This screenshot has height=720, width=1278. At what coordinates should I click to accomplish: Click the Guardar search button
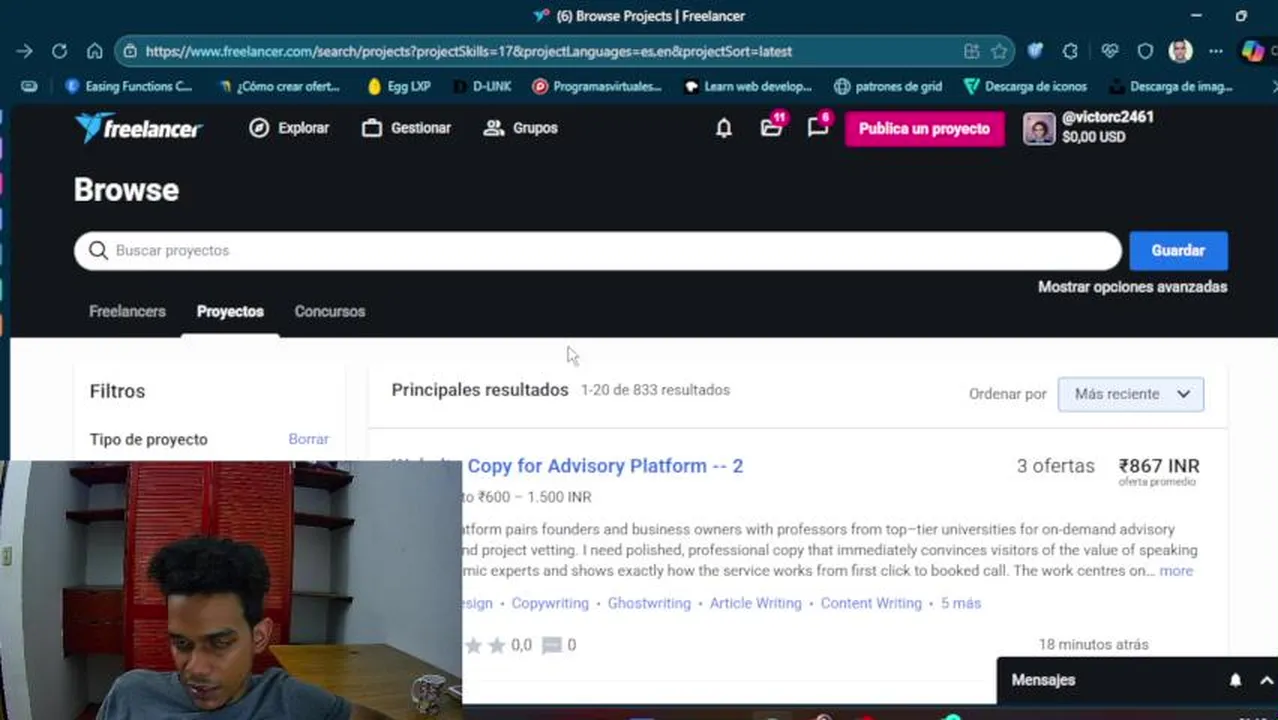click(x=1178, y=250)
